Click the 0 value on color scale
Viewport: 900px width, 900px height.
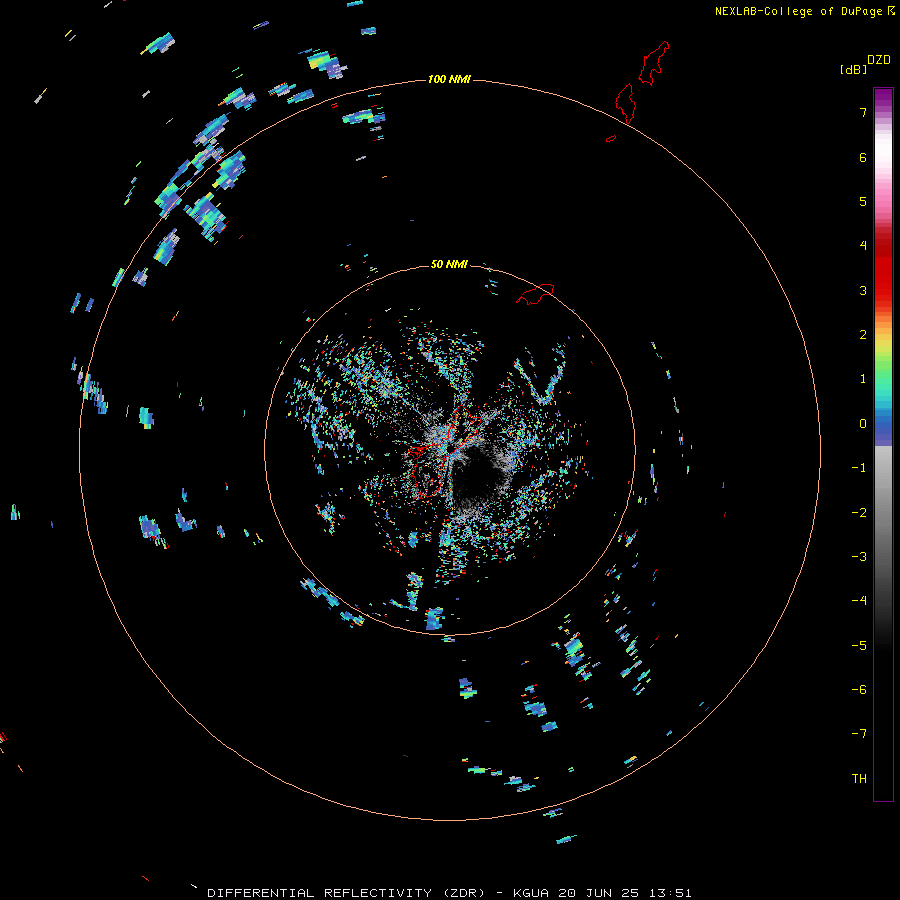[x=863, y=424]
